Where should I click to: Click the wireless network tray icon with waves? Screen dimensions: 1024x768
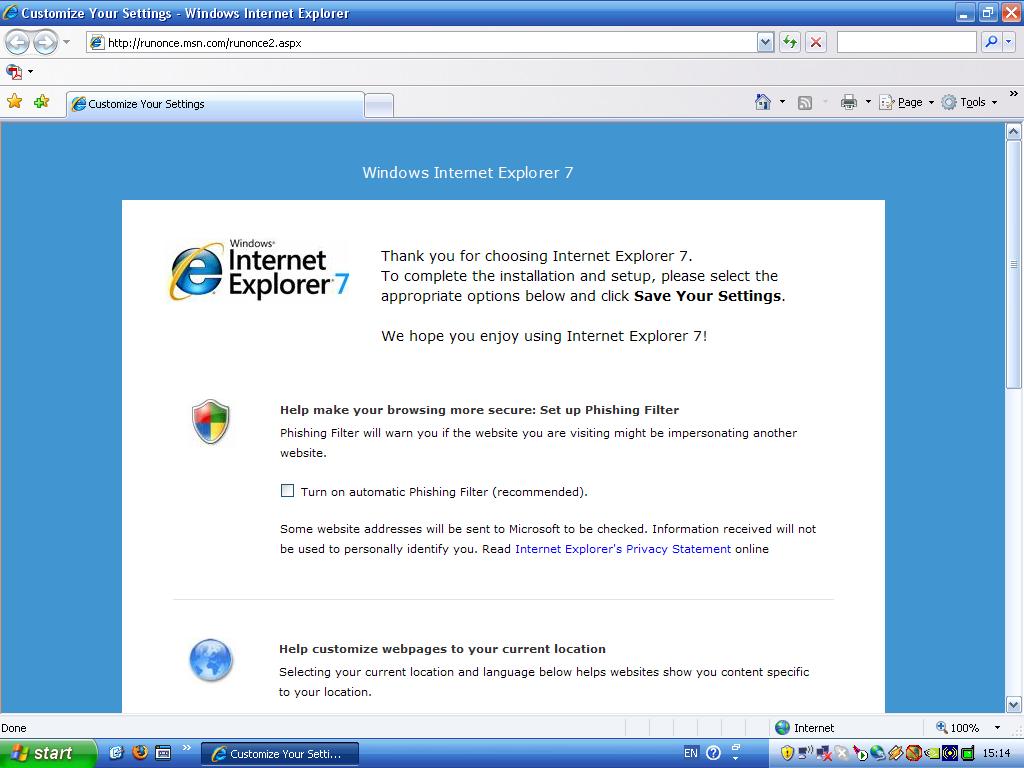click(x=805, y=753)
